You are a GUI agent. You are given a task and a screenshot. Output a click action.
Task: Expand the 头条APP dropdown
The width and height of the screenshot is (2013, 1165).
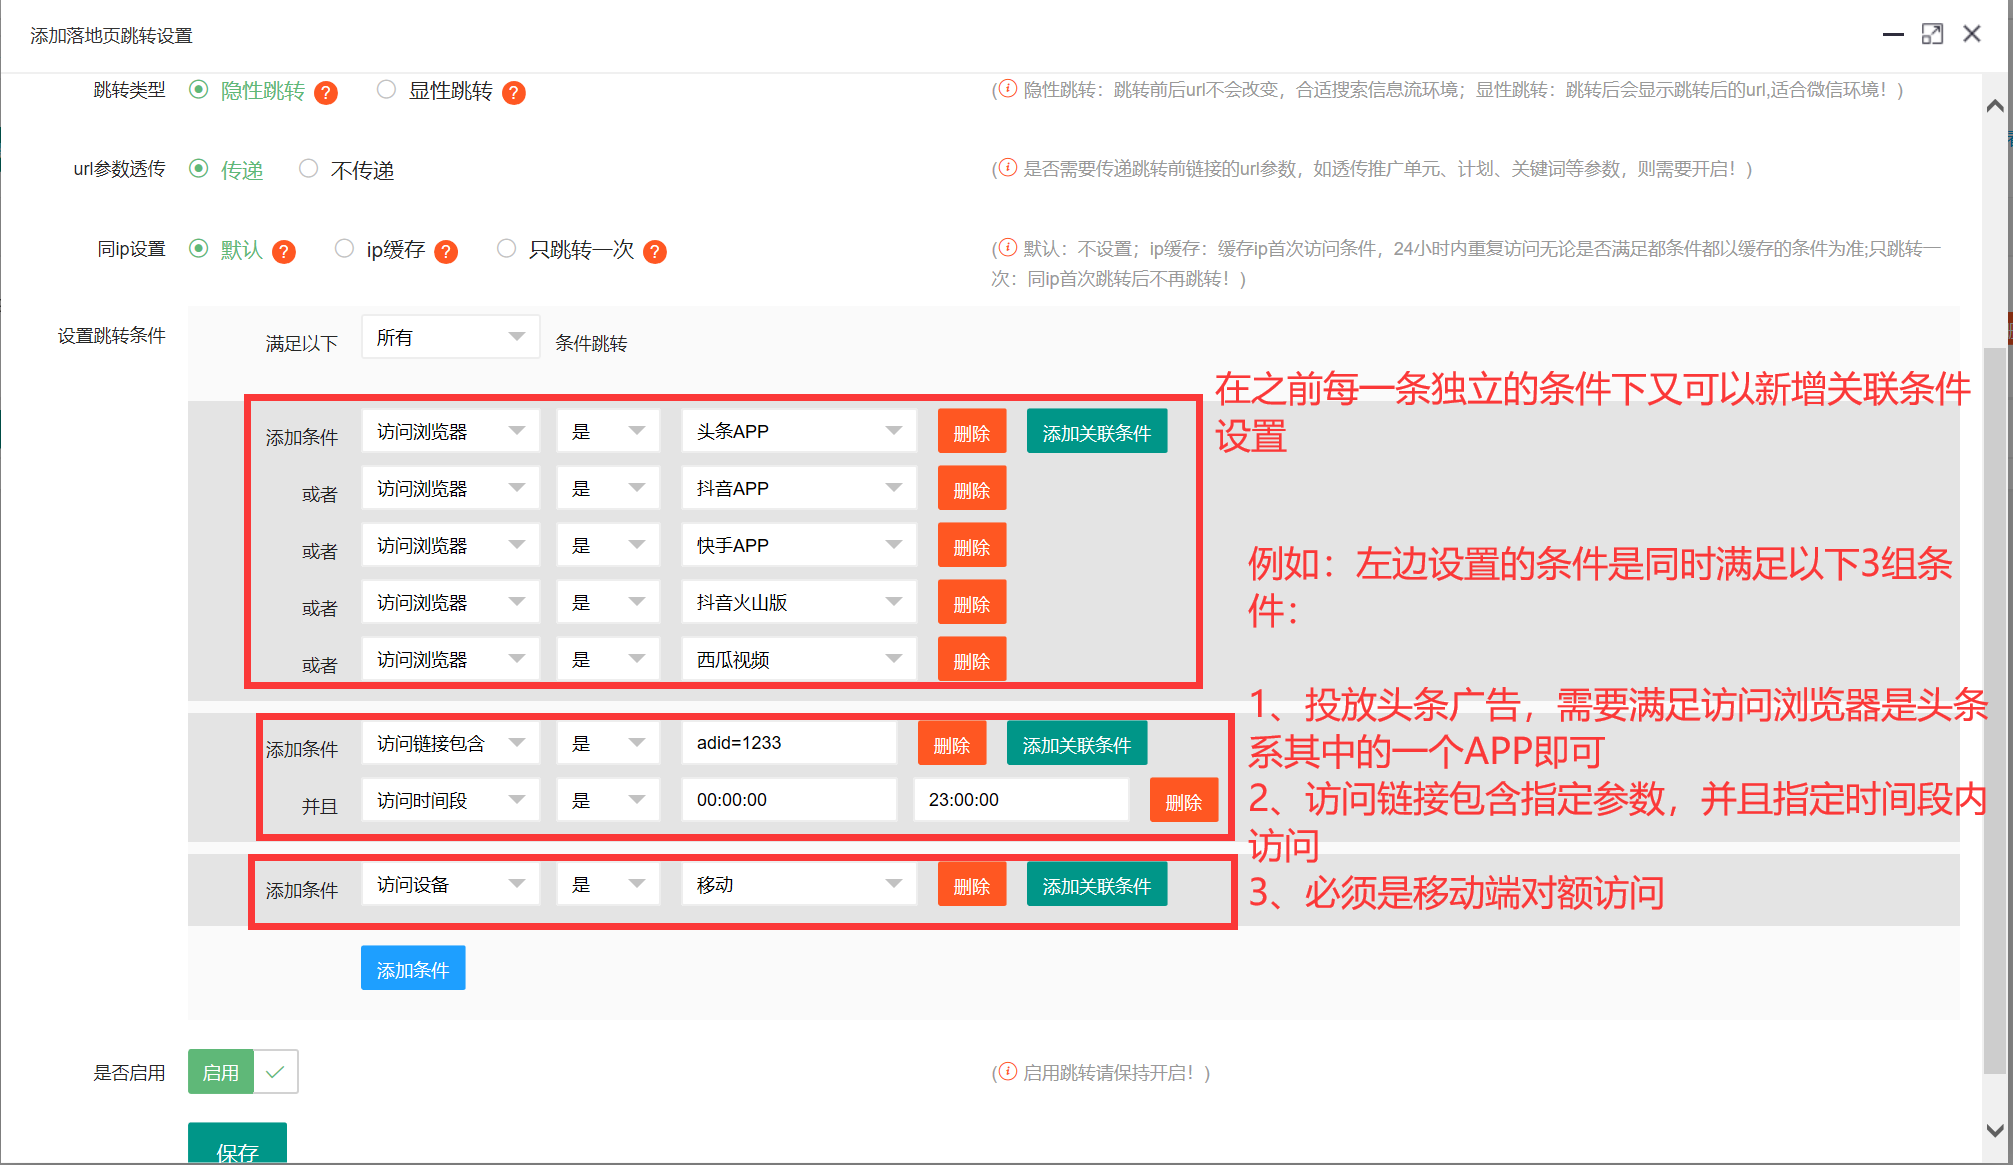click(797, 430)
